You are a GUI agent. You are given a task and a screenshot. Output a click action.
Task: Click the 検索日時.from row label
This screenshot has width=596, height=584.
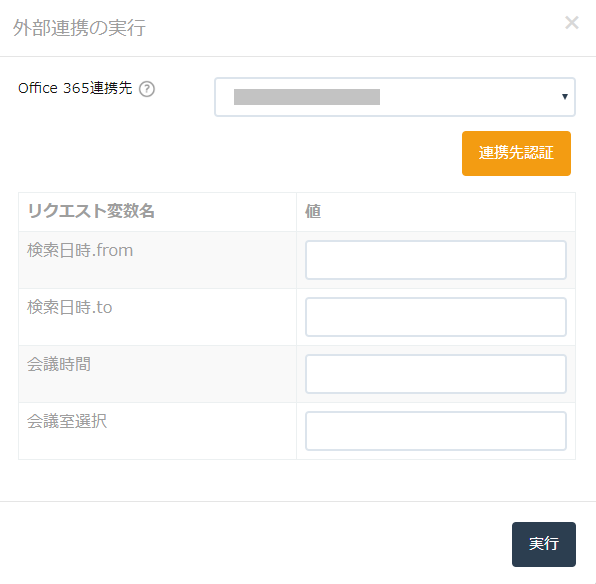click(x=80, y=251)
